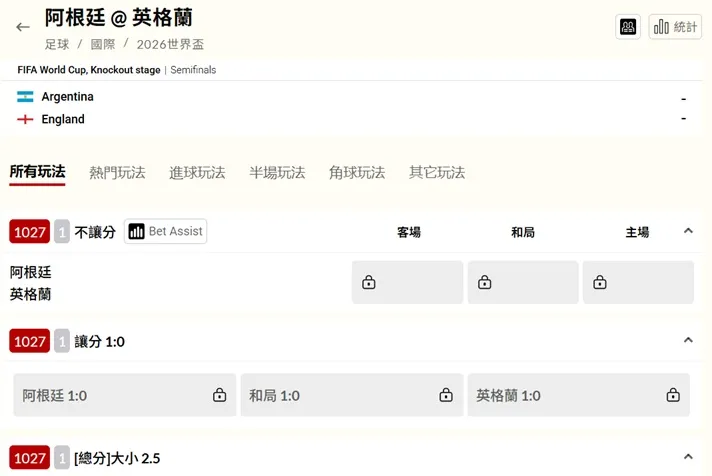
Task: Click the 1027 badge beside 不讓分
Action: pos(30,232)
